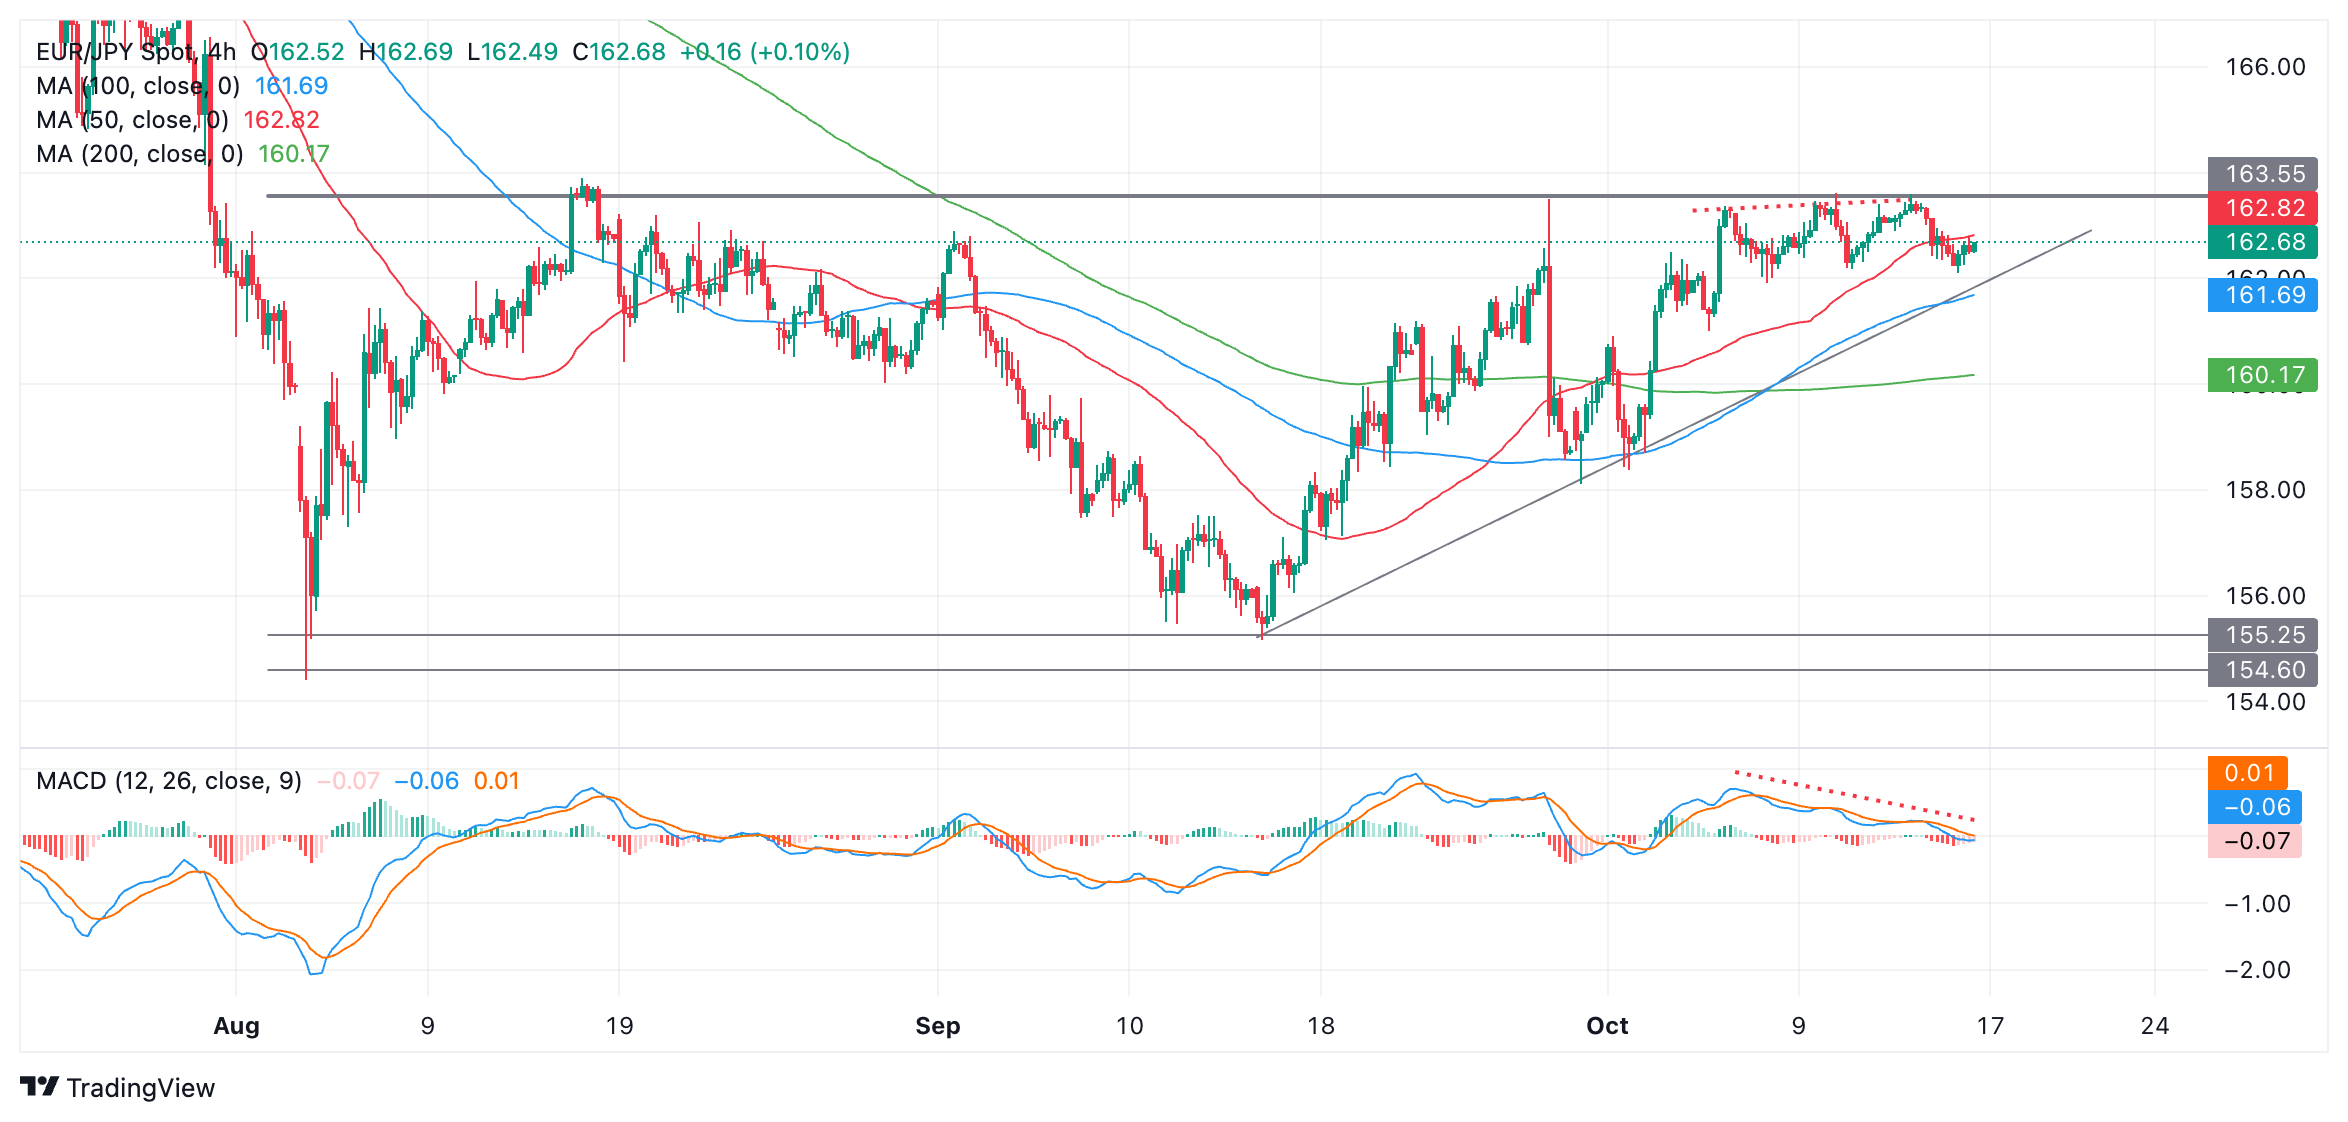Click the blue 161.69 MA price tag
This screenshot has height=1122, width=2348.
click(2263, 295)
